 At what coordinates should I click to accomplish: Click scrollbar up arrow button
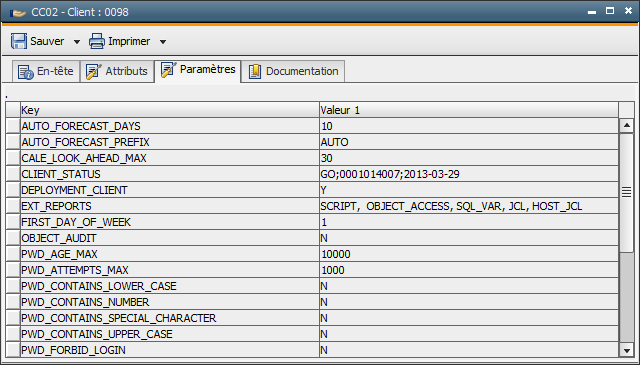[x=627, y=125]
